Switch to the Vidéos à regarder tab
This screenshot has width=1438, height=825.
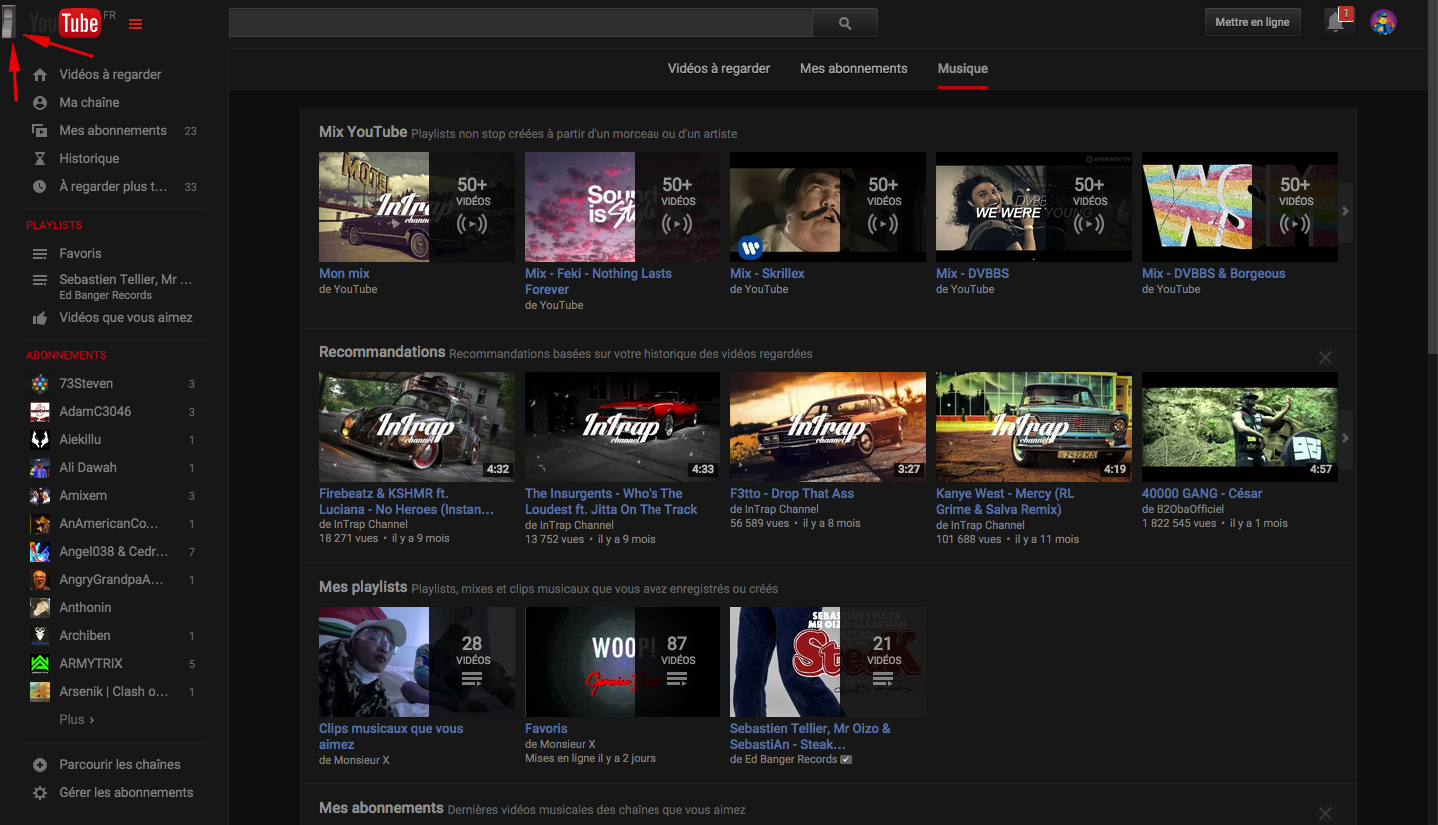click(x=719, y=69)
